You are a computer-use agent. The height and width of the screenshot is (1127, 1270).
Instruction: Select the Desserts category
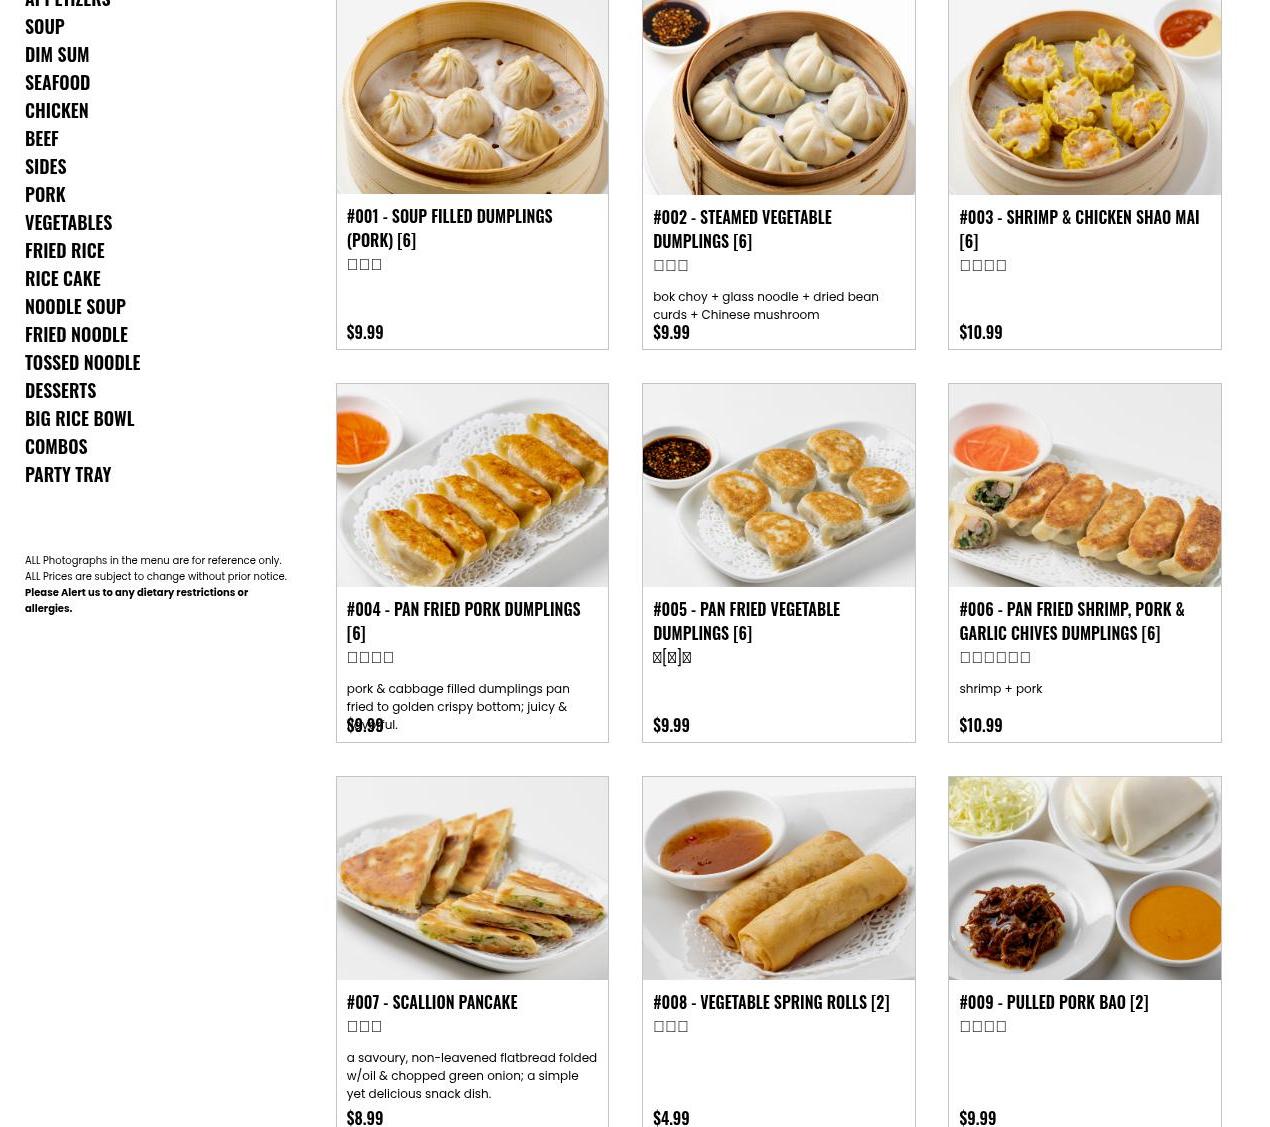coord(60,390)
